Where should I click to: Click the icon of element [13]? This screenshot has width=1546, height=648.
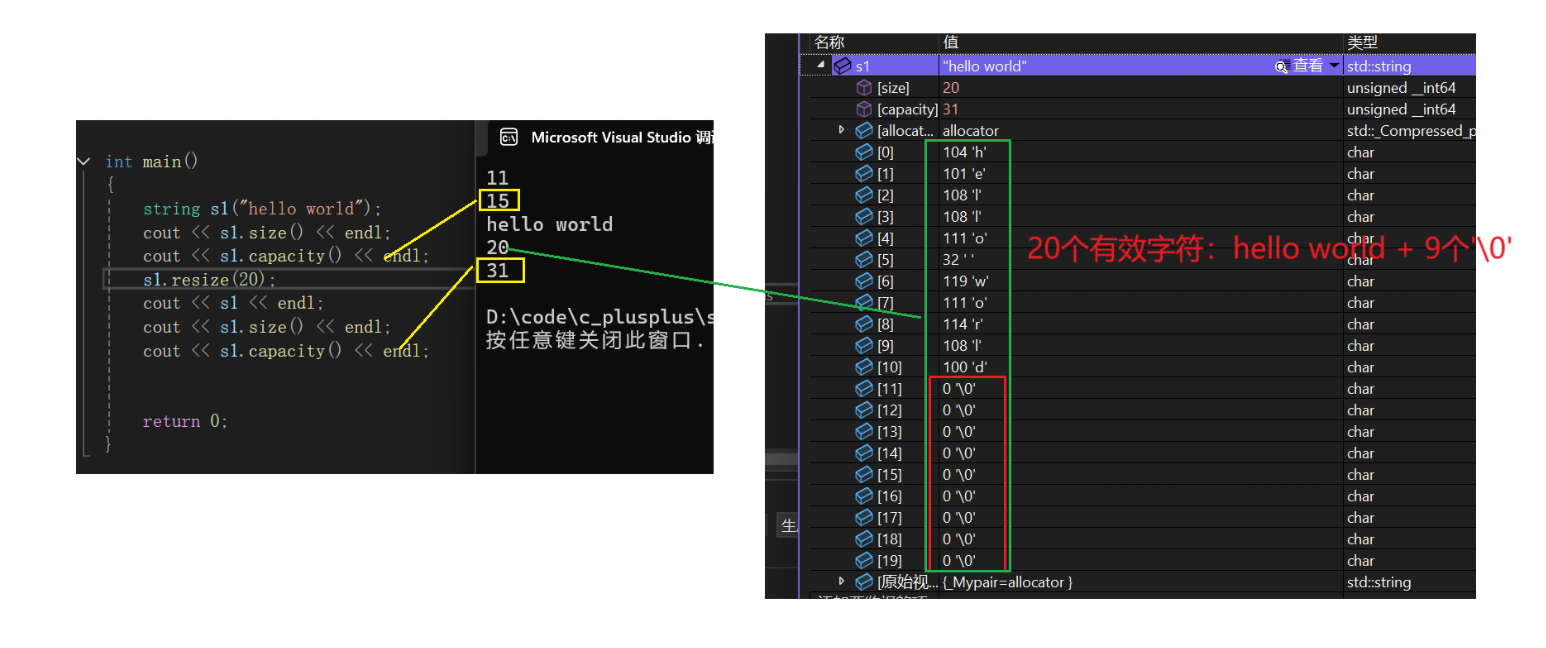pyautogui.click(x=864, y=432)
